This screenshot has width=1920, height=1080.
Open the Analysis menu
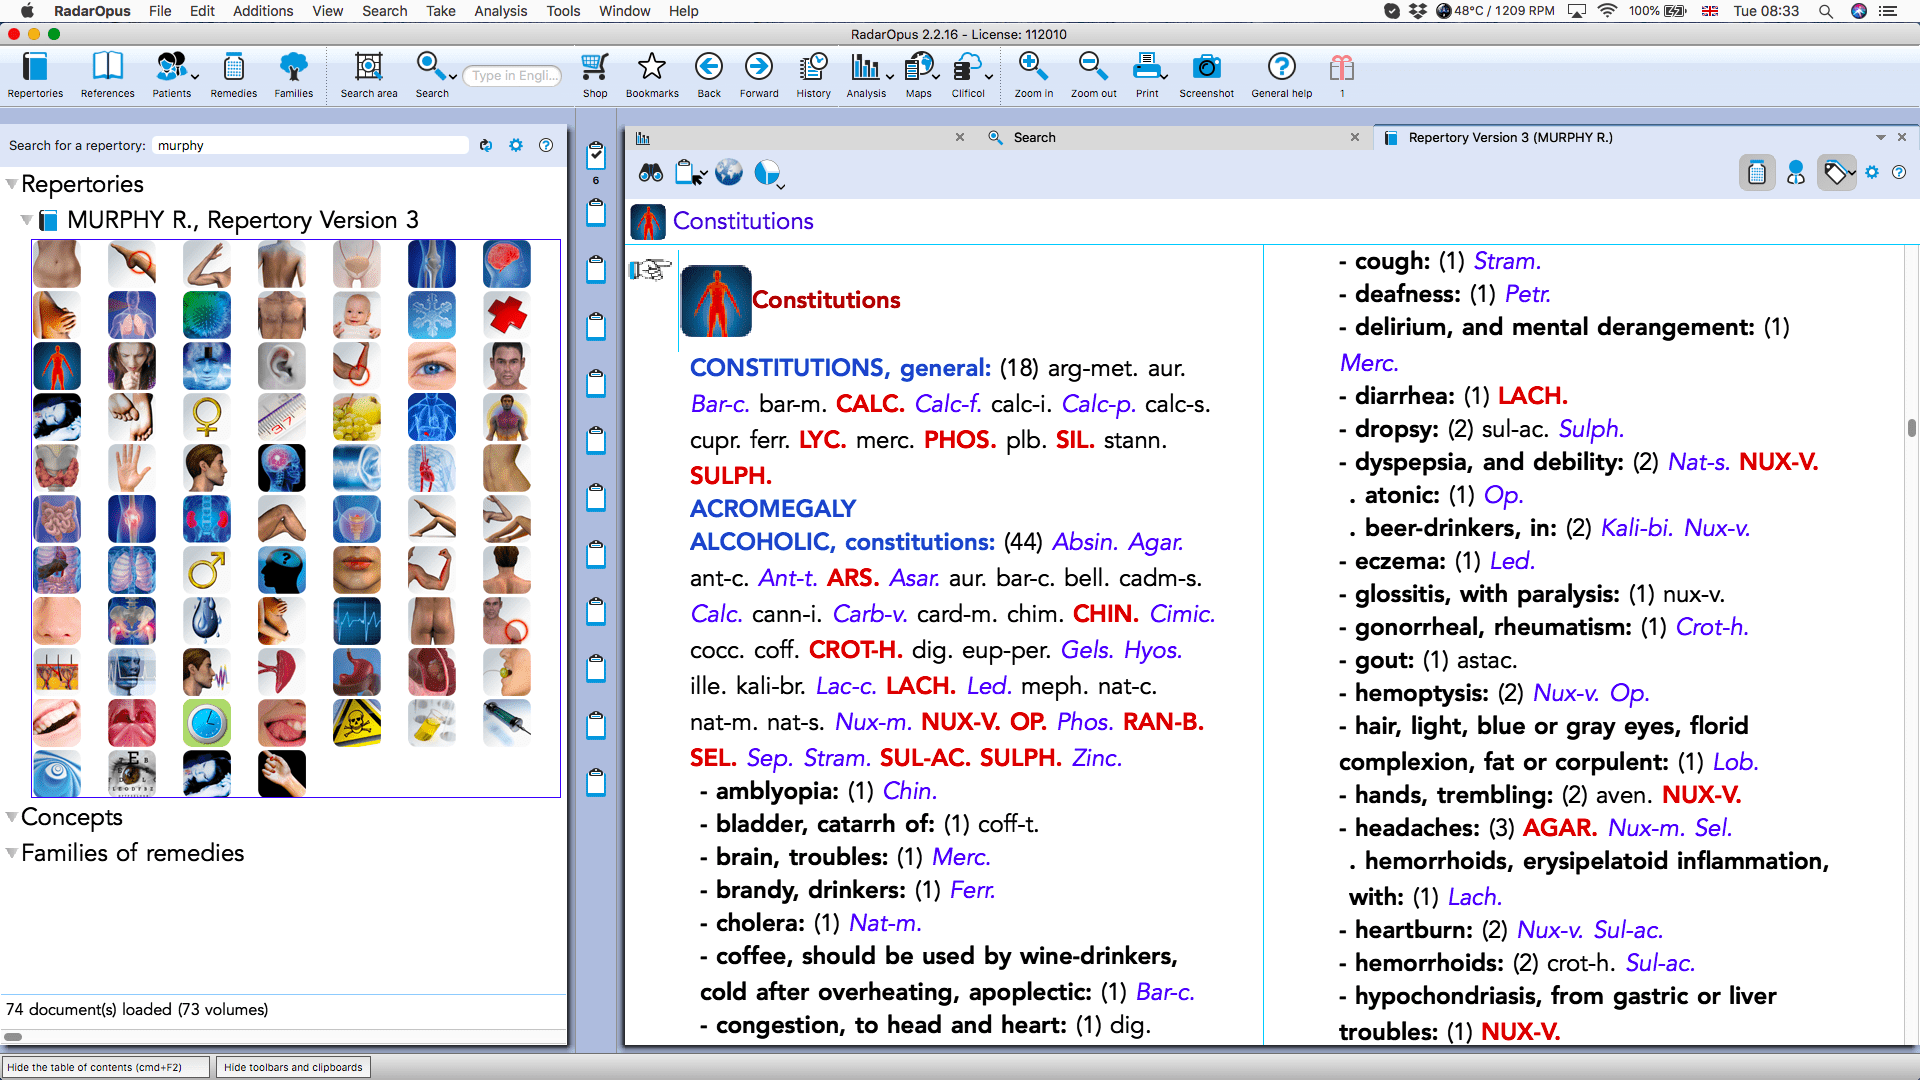(x=500, y=11)
